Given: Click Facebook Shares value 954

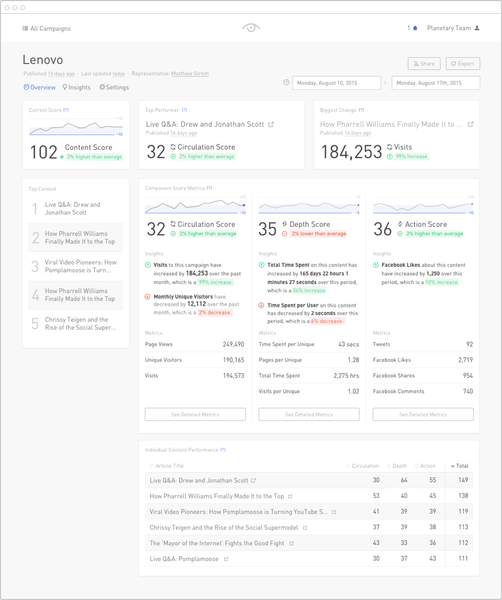Looking at the screenshot, I should click(x=468, y=375).
